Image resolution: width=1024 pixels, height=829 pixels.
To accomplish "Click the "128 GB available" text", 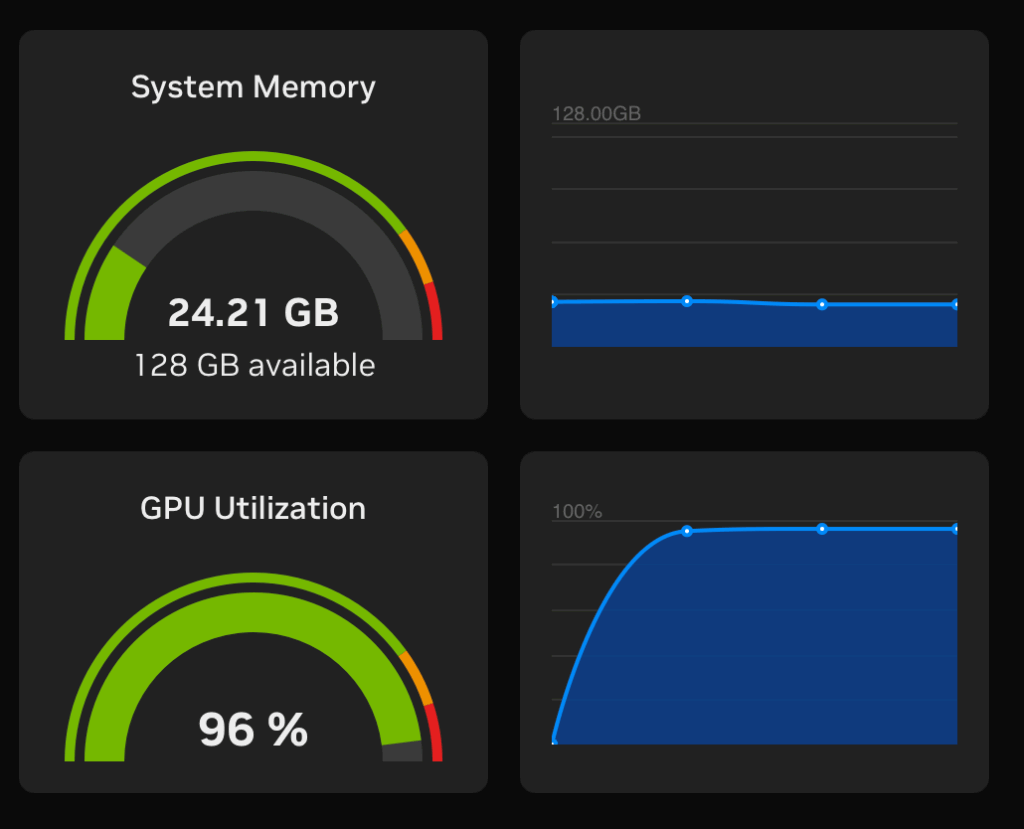I will pyautogui.click(x=254, y=365).
